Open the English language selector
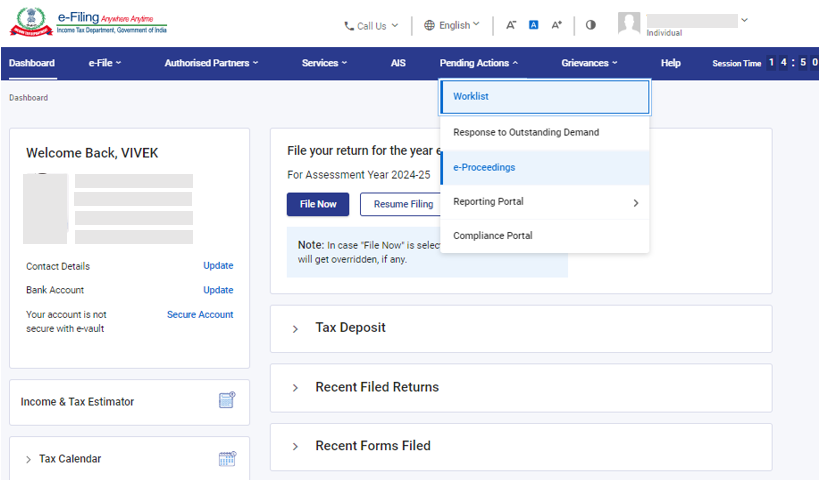Viewport: 826px width, 483px height. pos(452,25)
